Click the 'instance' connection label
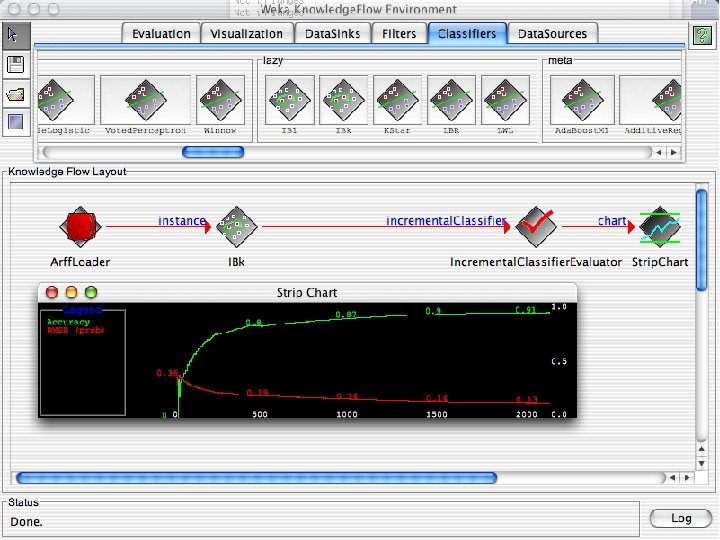 181,221
